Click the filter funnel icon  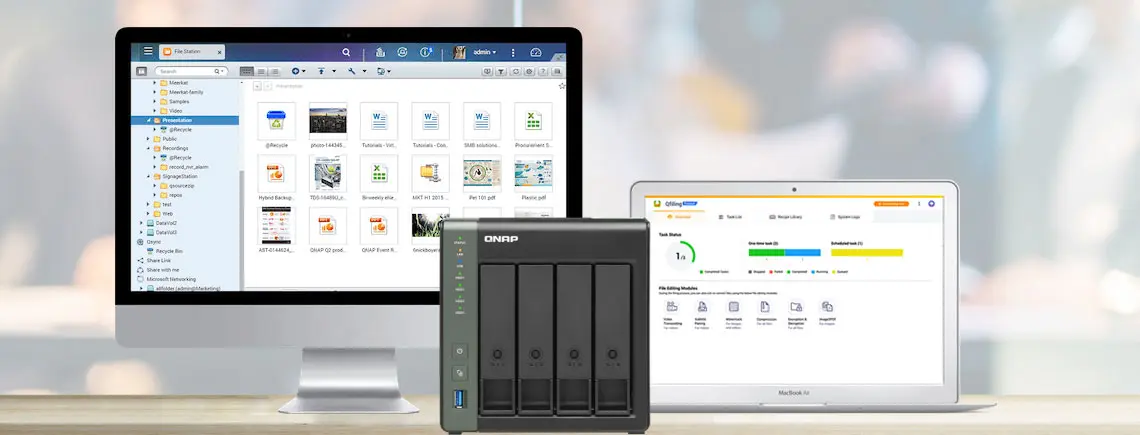pyautogui.click(x=501, y=71)
